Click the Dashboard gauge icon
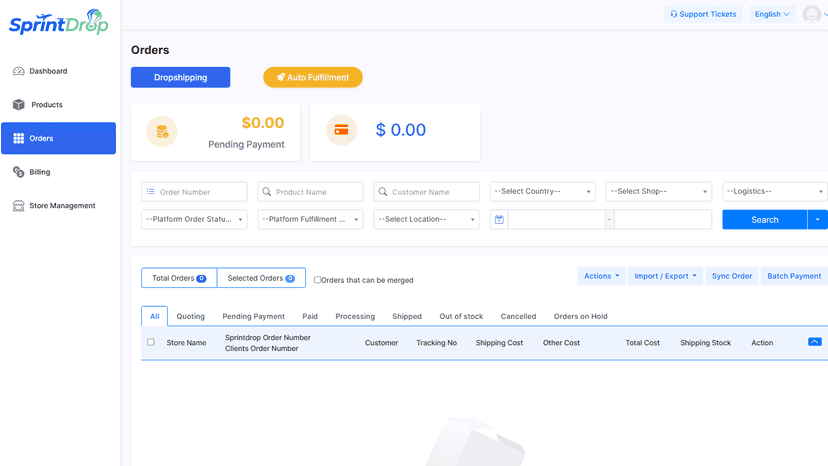Image resolution: width=828 pixels, height=466 pixels. (x=18, y=71)
